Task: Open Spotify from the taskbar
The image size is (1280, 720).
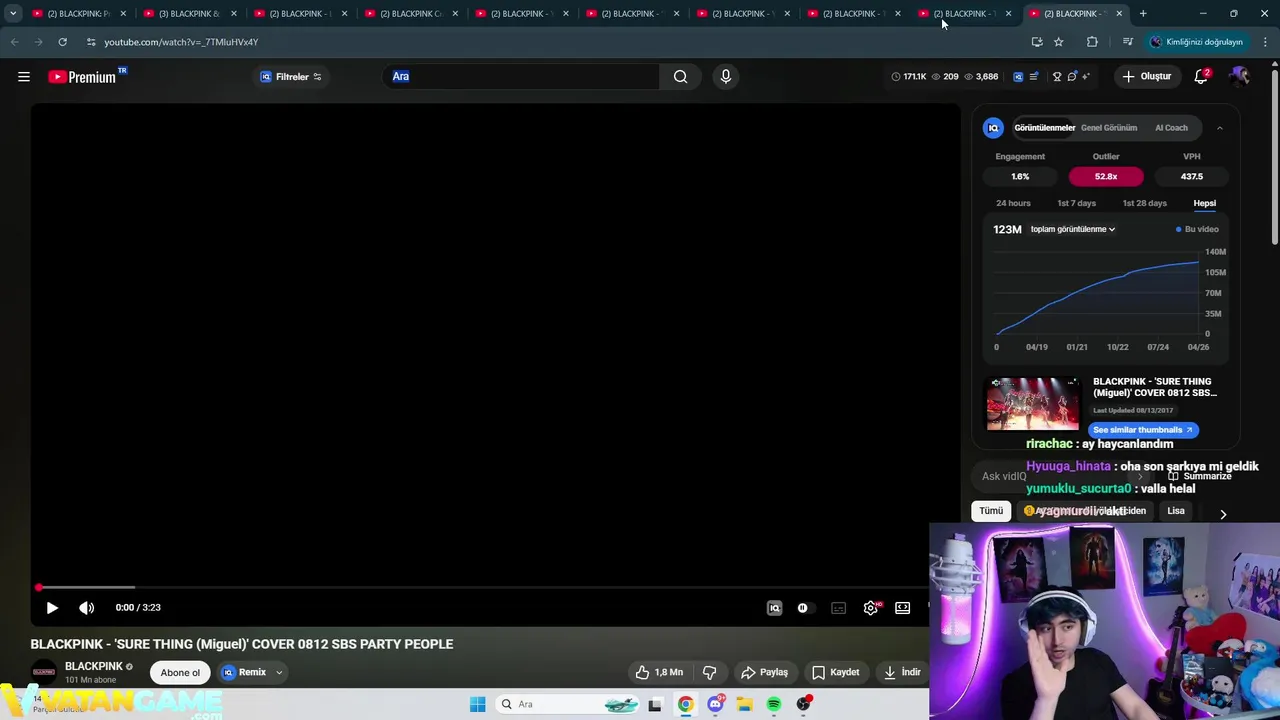Action: click(x=774, y=704)
